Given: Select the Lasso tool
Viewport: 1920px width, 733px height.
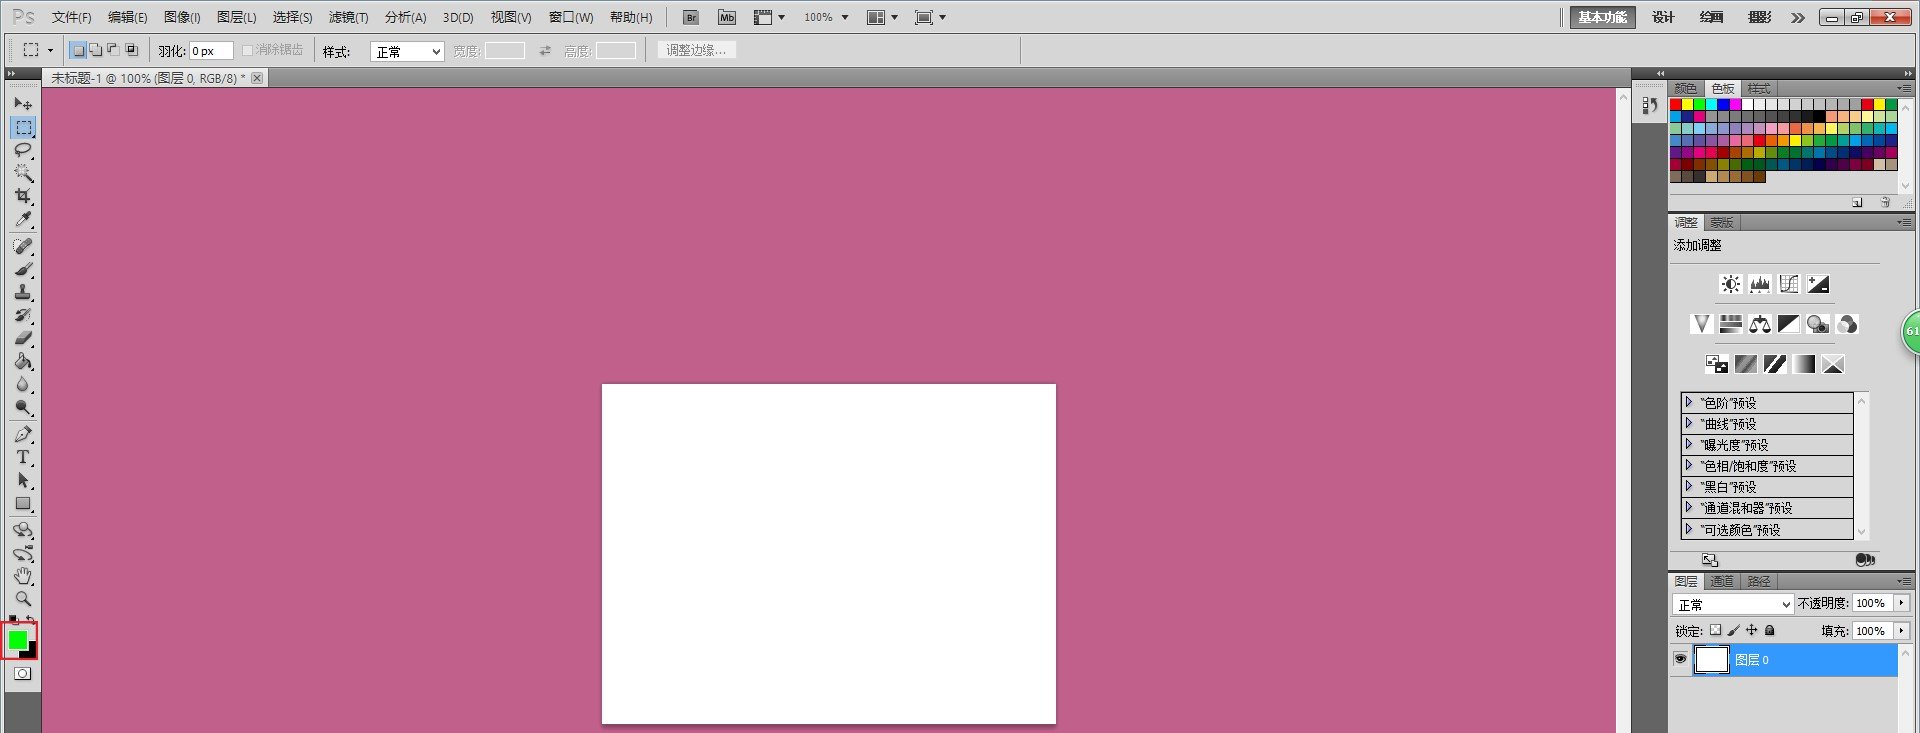Looking at the screenshot, I should click(23, 150).
